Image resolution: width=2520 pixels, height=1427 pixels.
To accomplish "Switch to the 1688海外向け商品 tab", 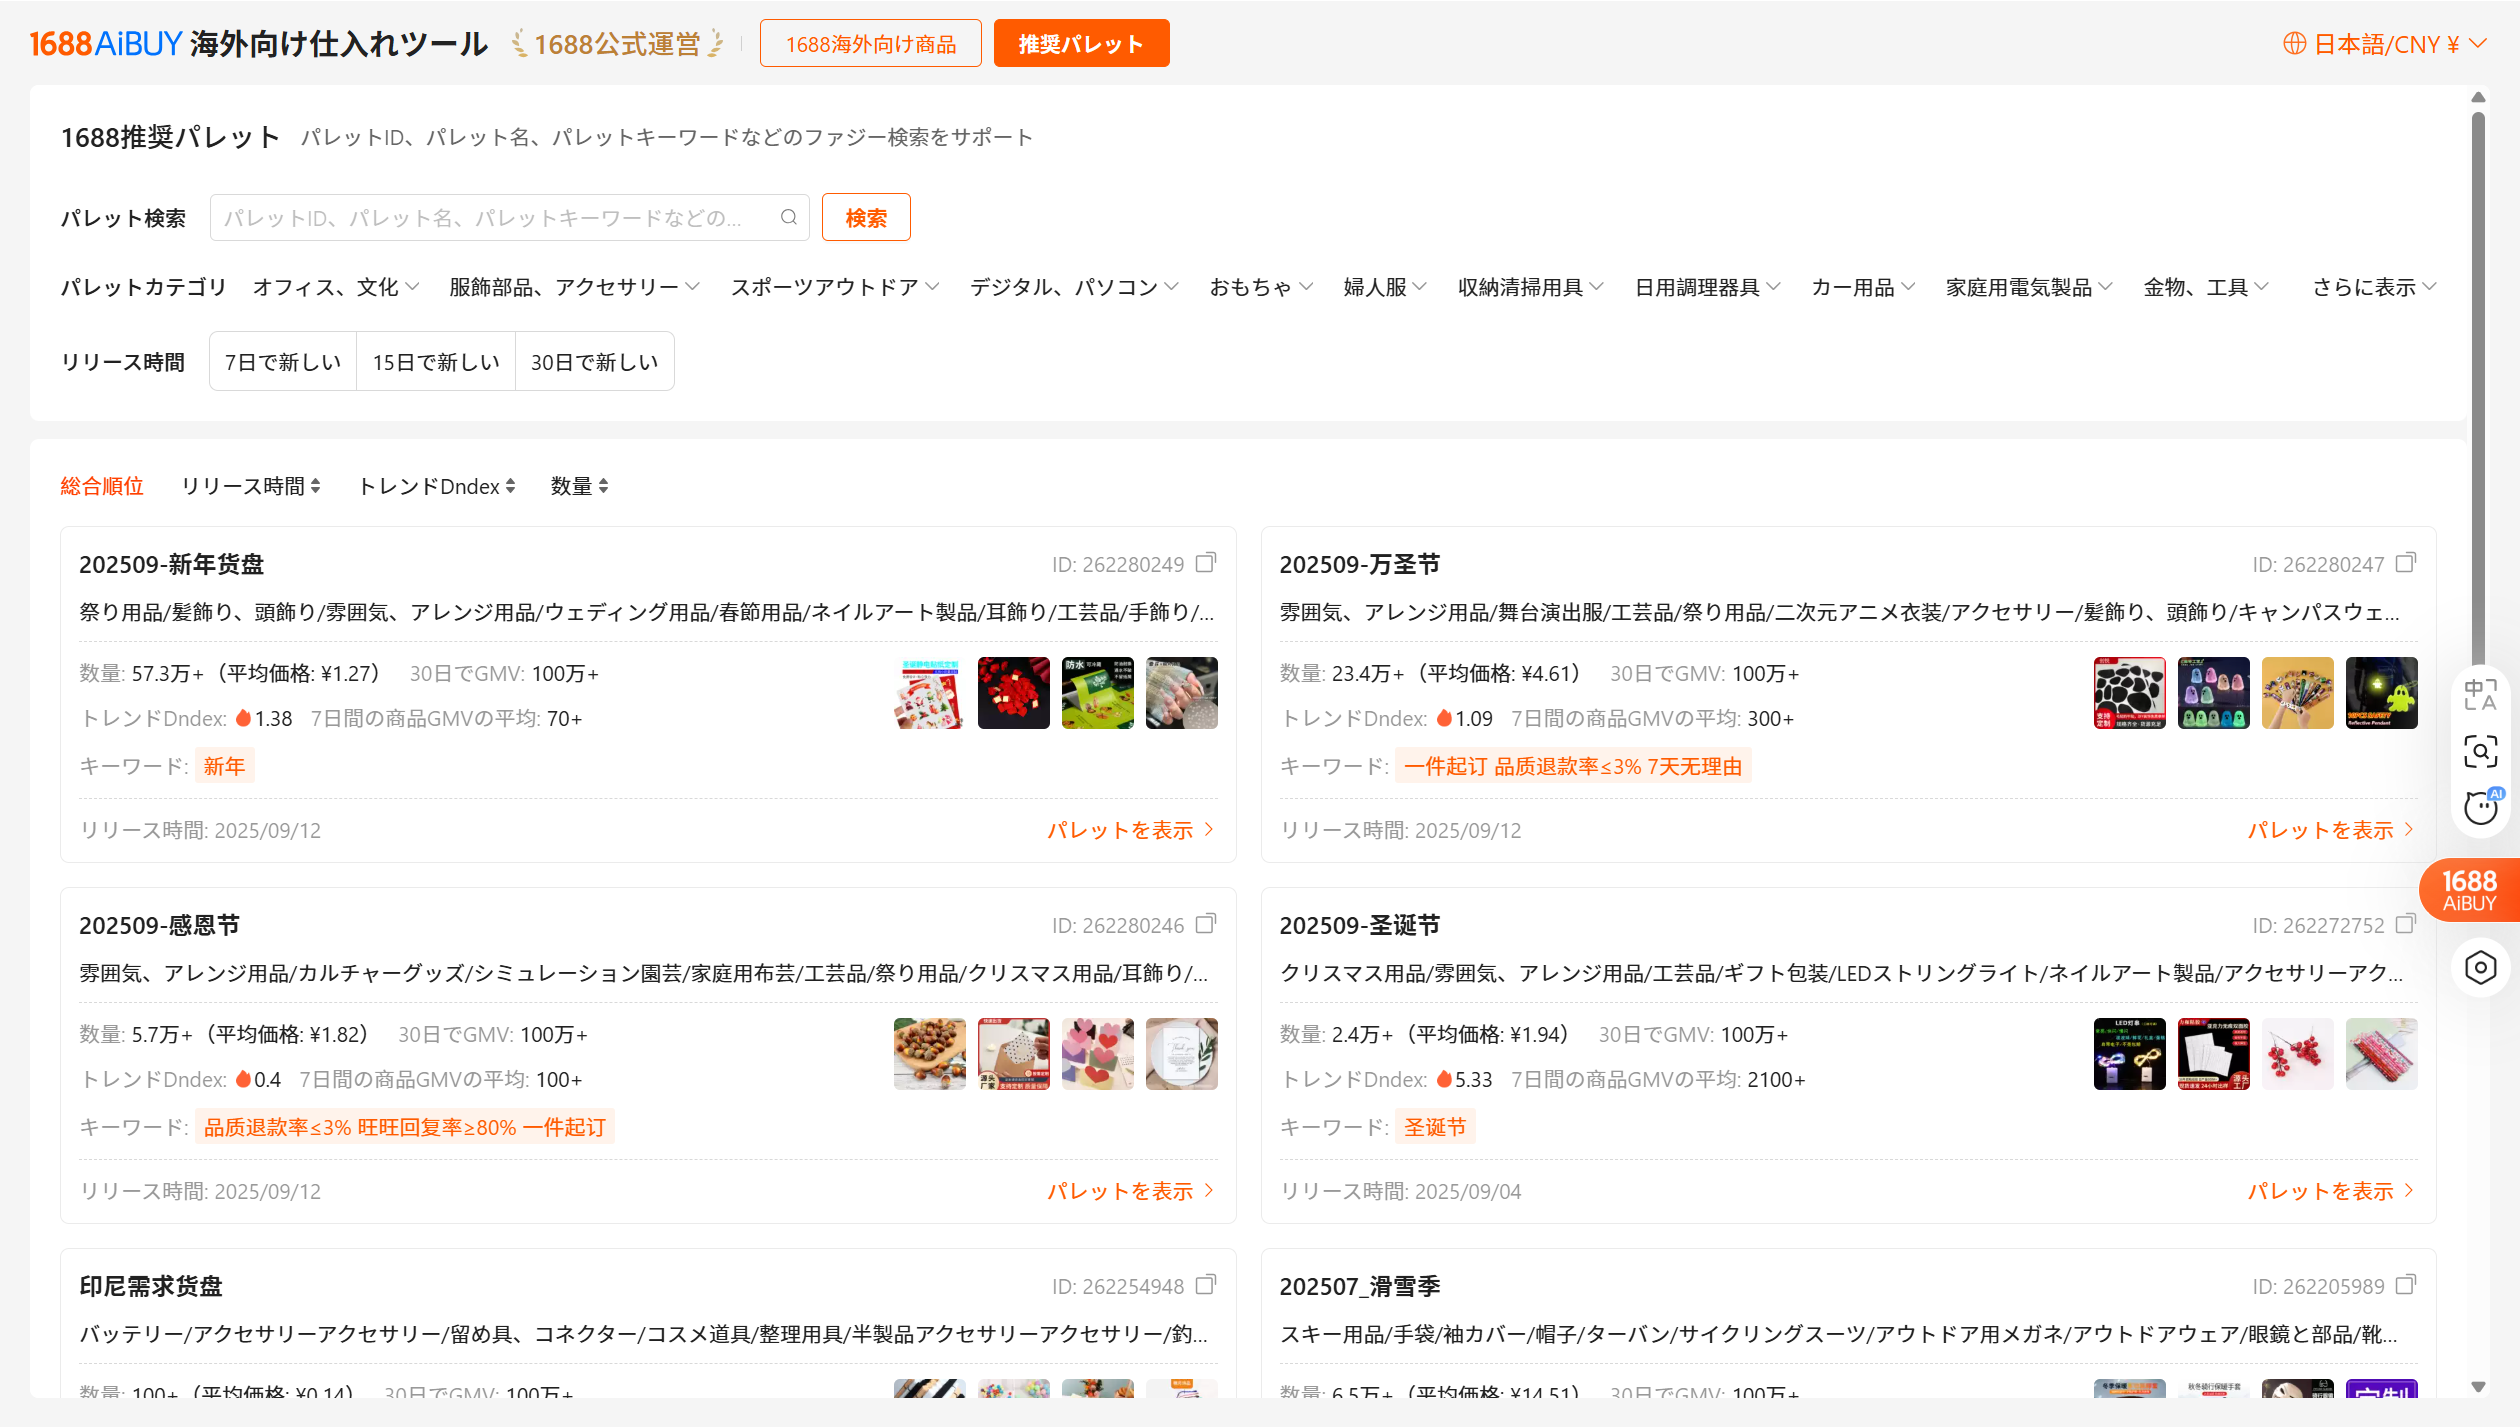I will tap(870, 44).
